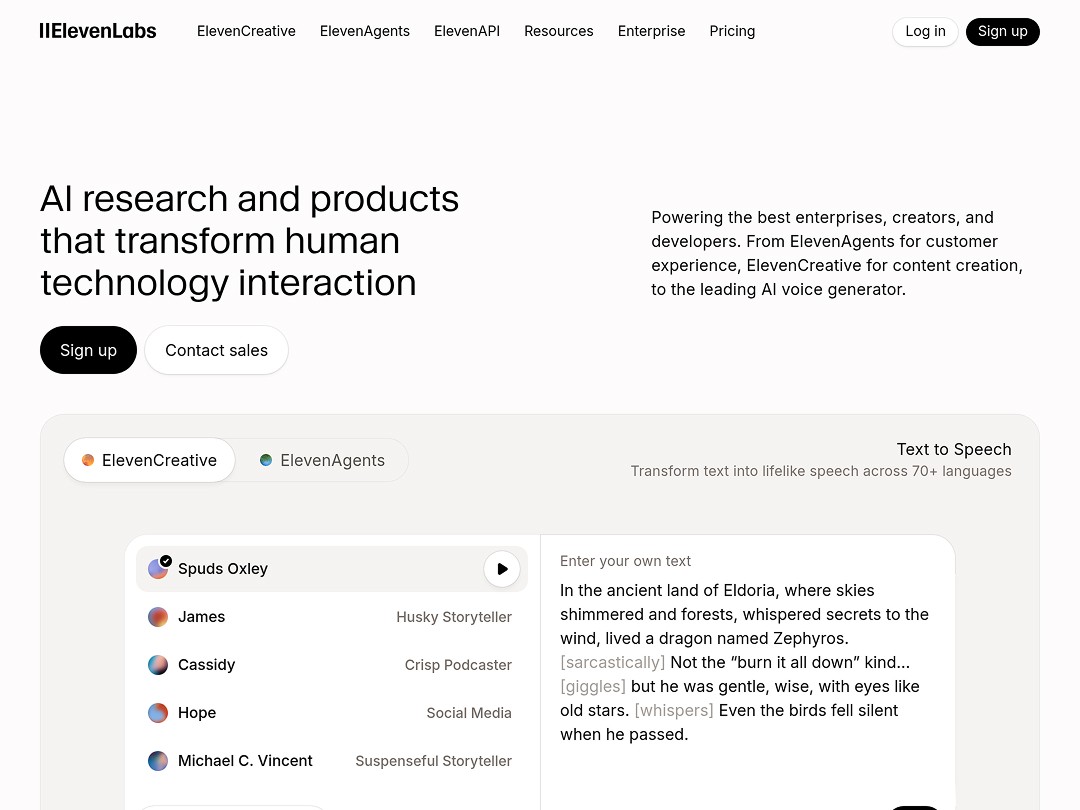Click the Contact sales button
Image resolution: width=1080 pixels, height=810 pixels.
click(216, 350)
